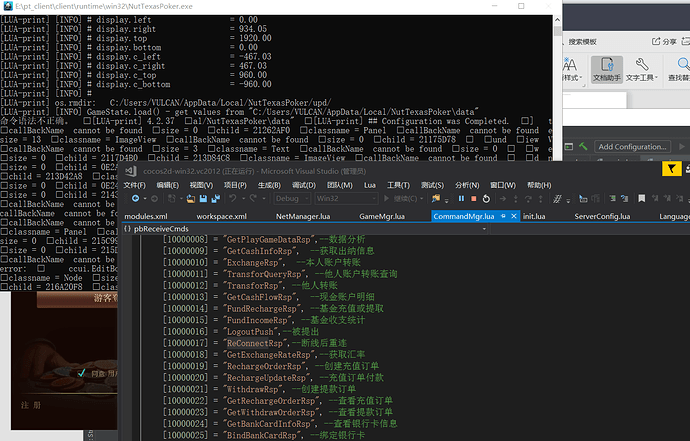Pause debugging with Break All icon

coord(461,198)
